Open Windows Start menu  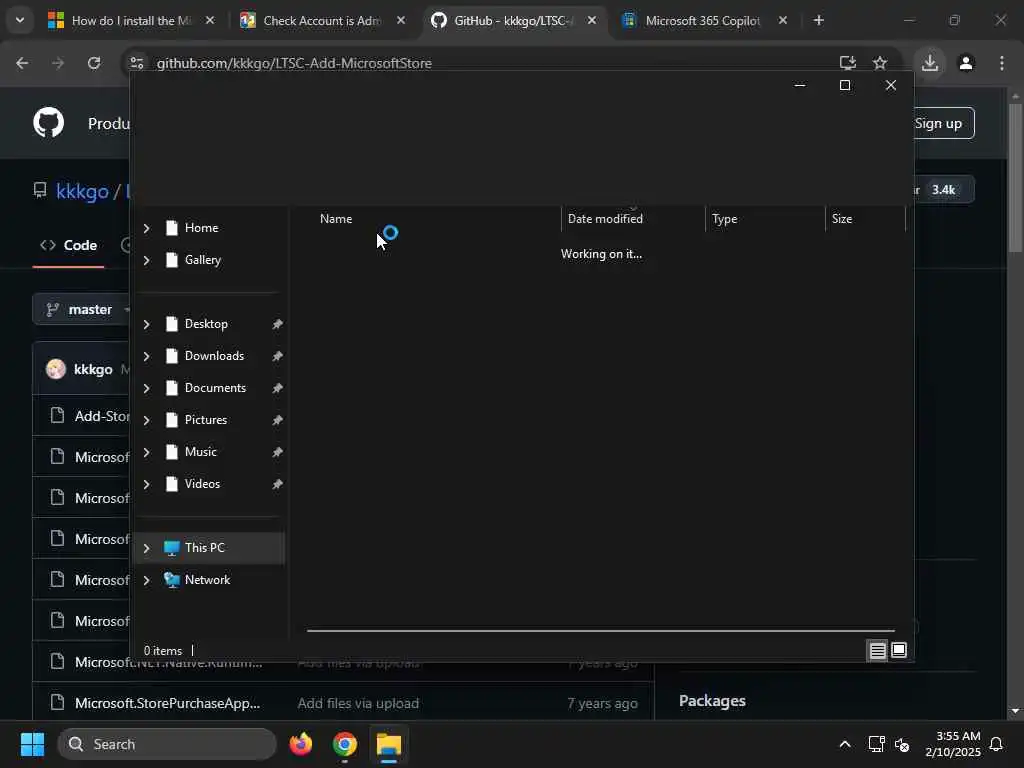coord(32,744)
